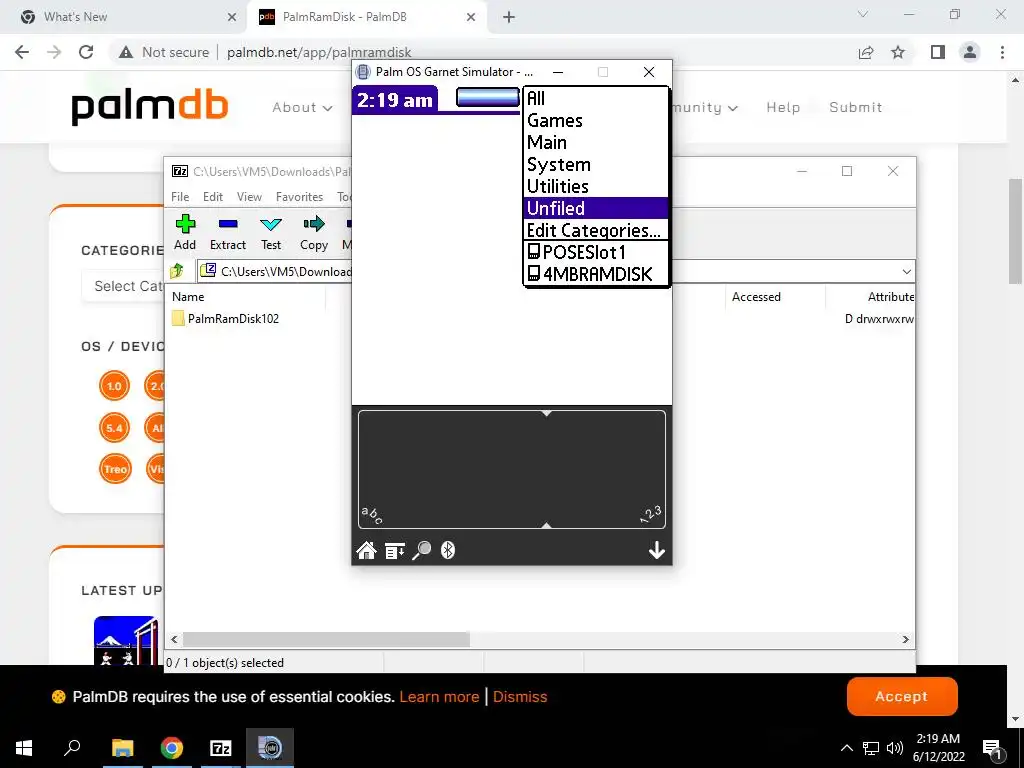1024x768 pixels.
Task: Open Chrome three-dot menu
Action: coord(1002,52)
